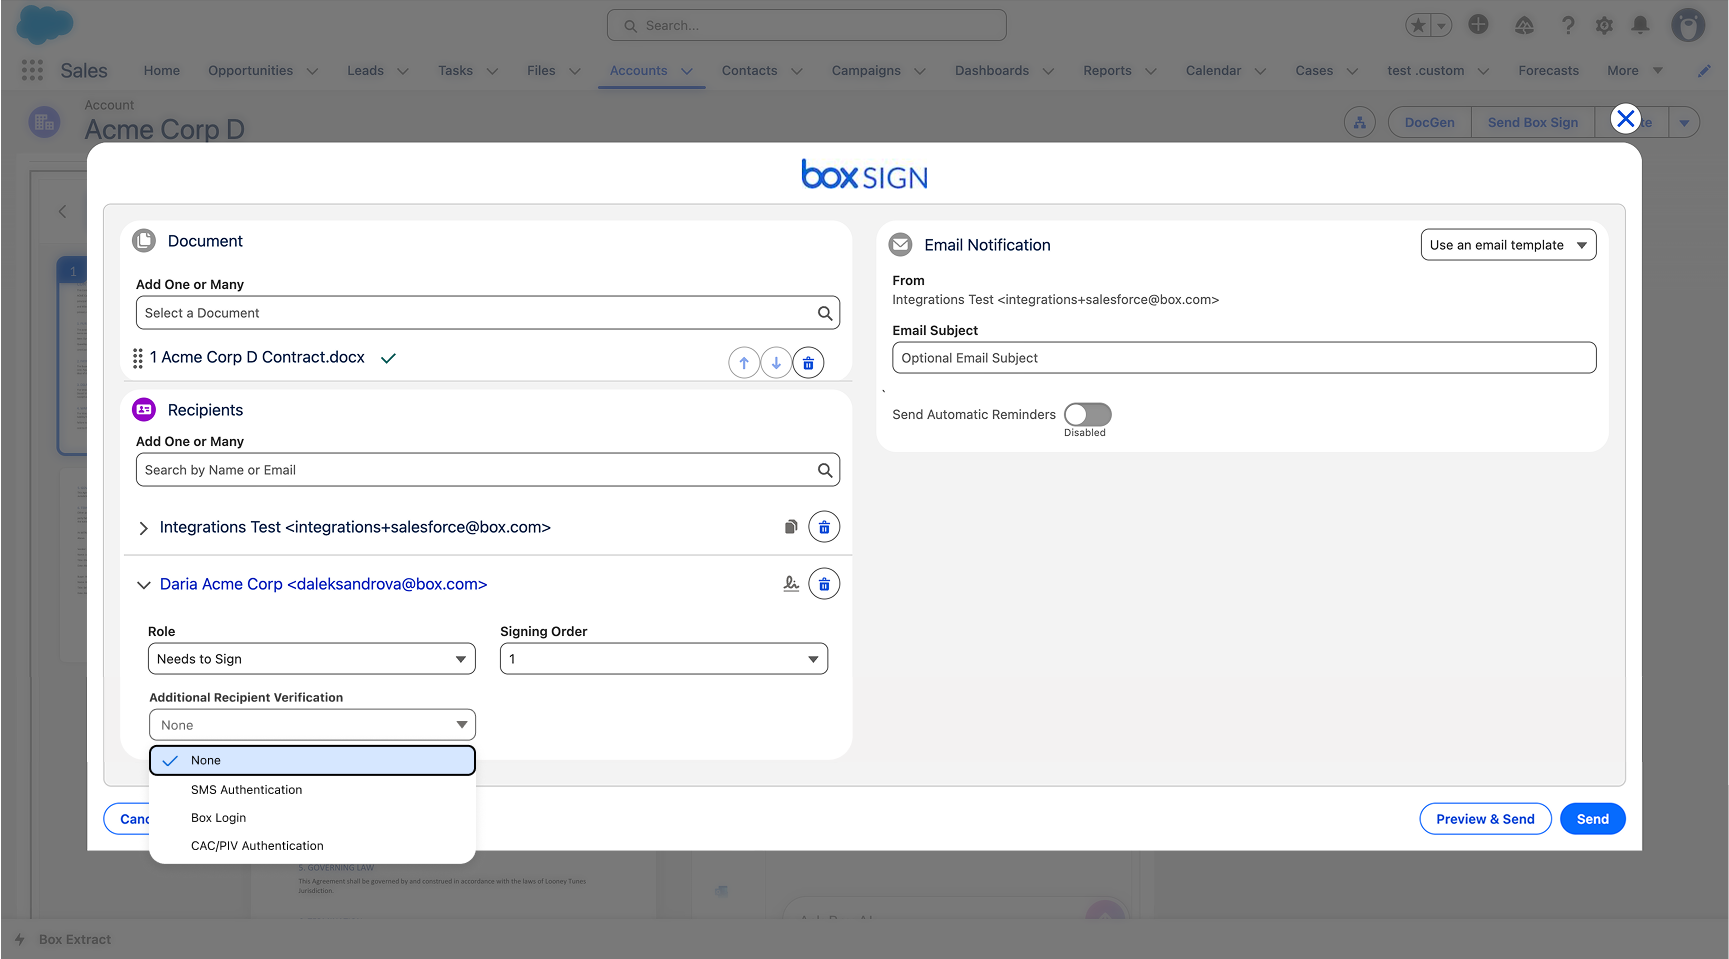Screen dimensions: 1729x959
Task: Delete the Daria Acme Corp recipient
Action: 824,584
